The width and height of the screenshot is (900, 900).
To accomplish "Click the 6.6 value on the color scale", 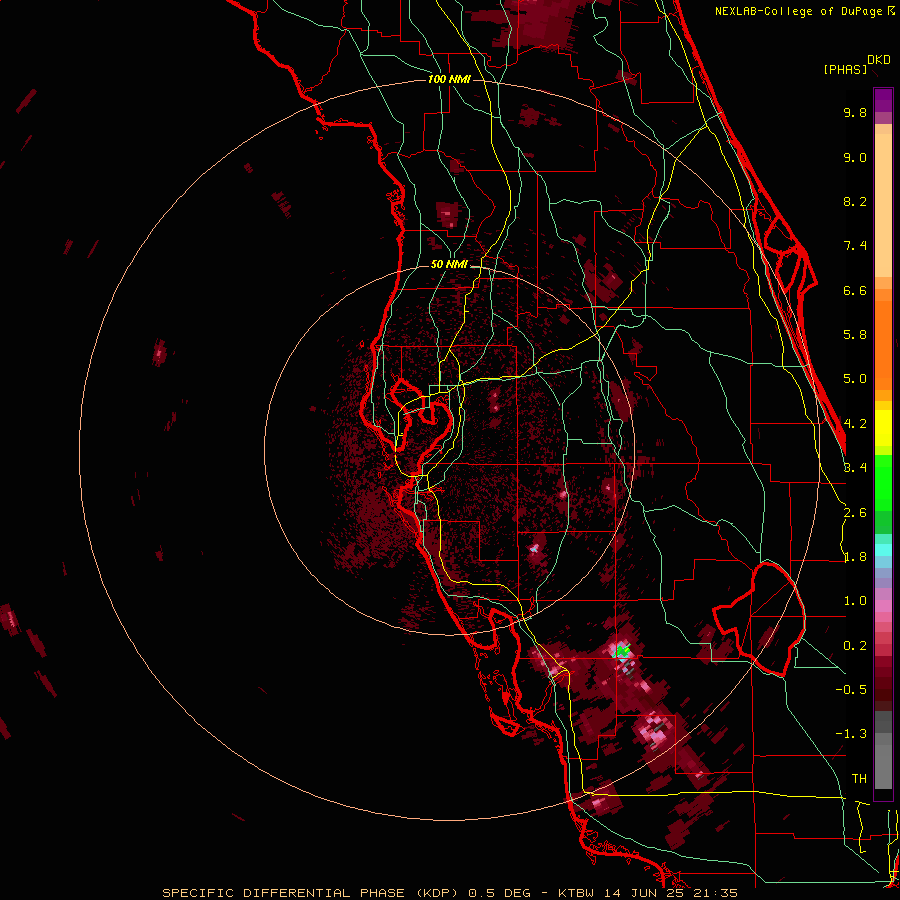I will 855,290.
